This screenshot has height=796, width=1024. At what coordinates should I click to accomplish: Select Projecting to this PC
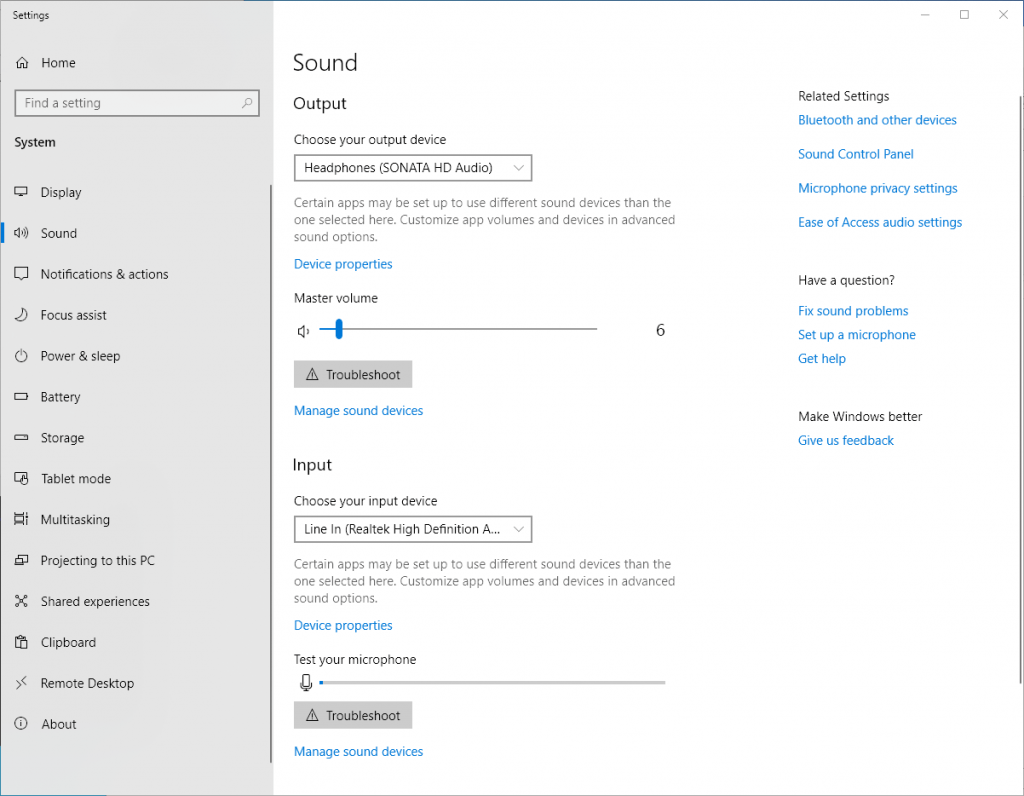(97, 561)
